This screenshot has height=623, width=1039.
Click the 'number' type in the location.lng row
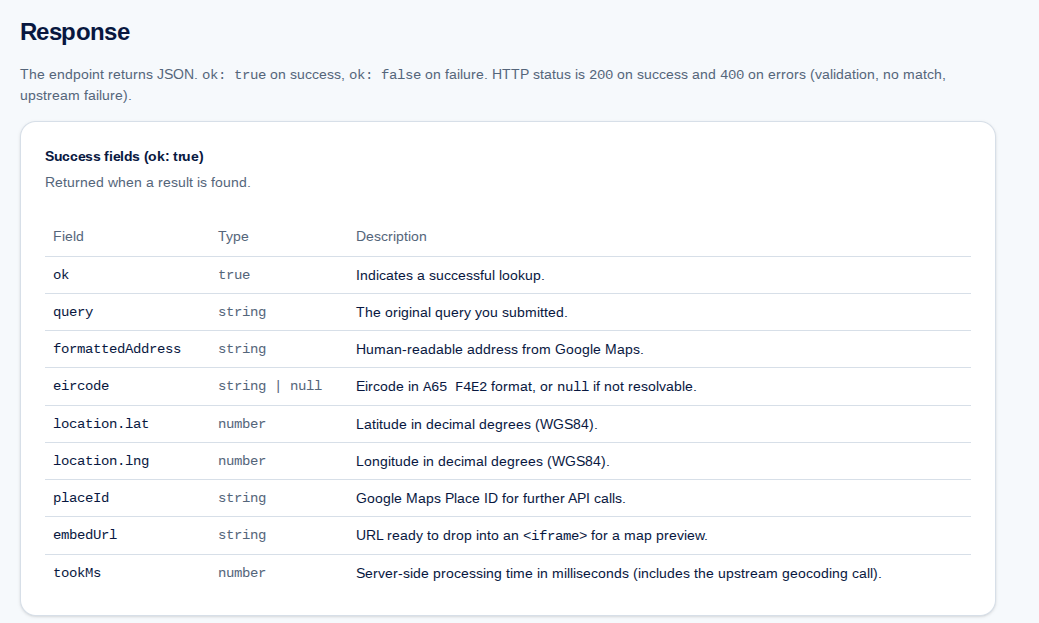[x=242, y=461]
